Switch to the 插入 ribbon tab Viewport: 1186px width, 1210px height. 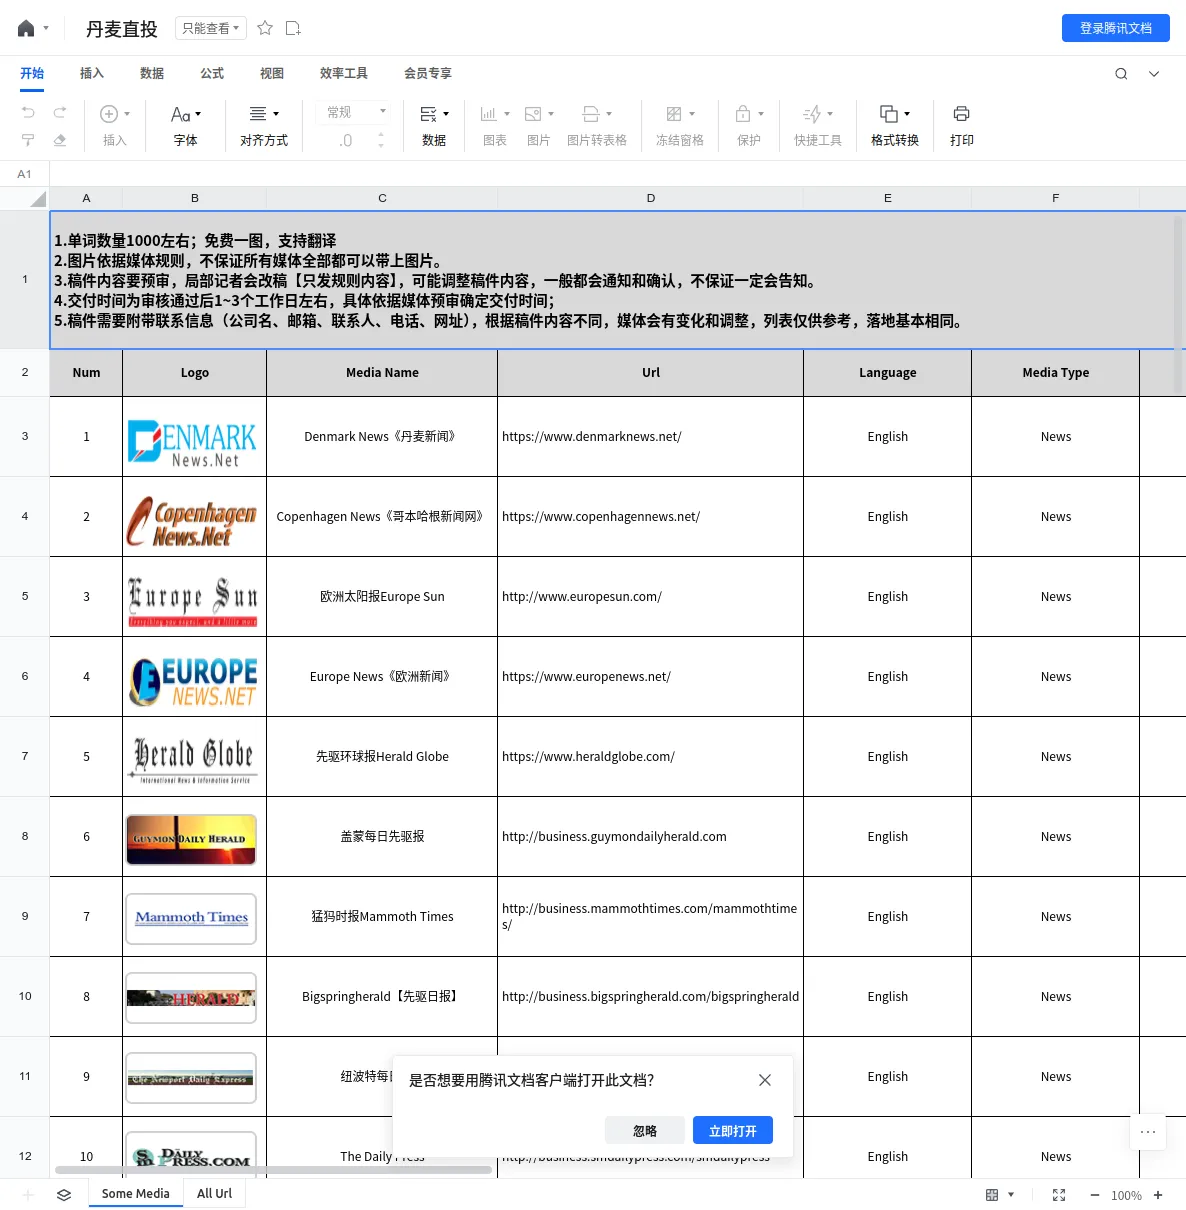(92, 73)
